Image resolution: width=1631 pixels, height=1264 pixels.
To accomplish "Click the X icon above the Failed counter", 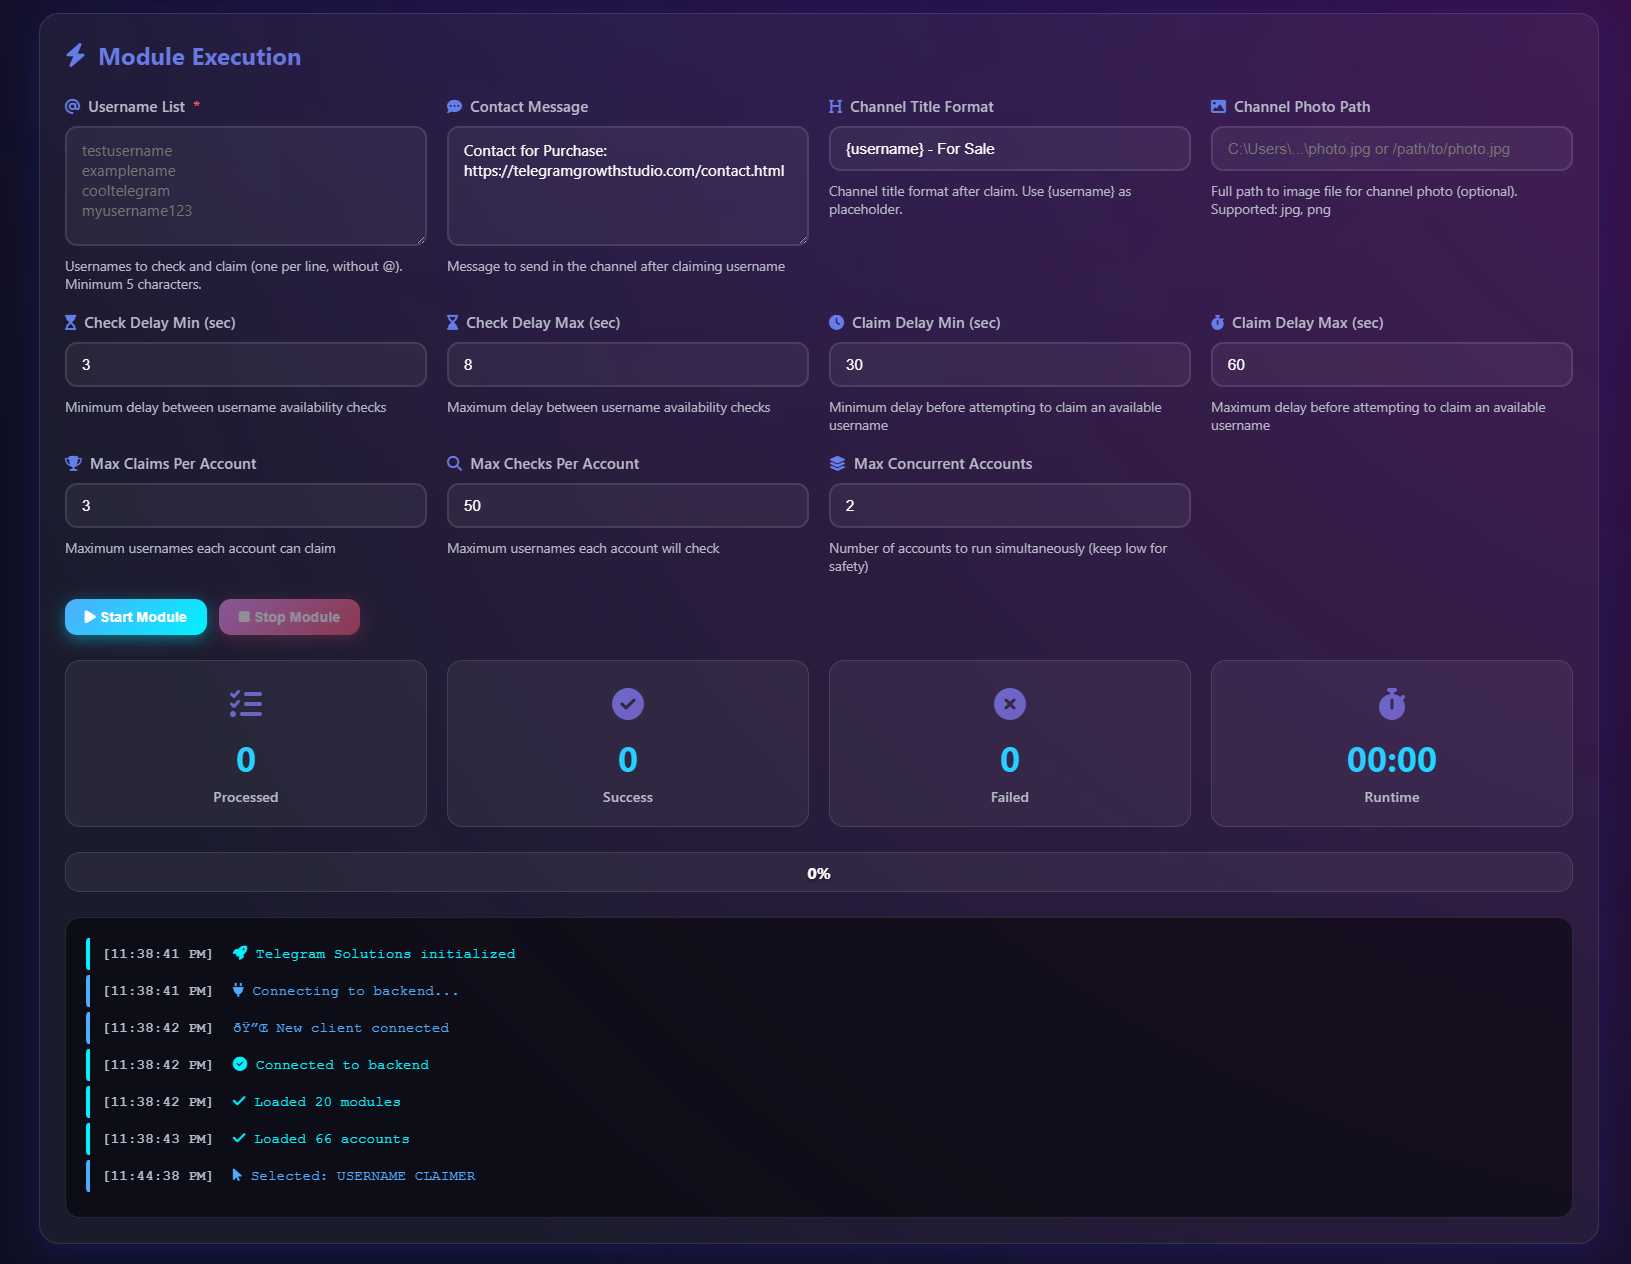I will point(1009,703).
